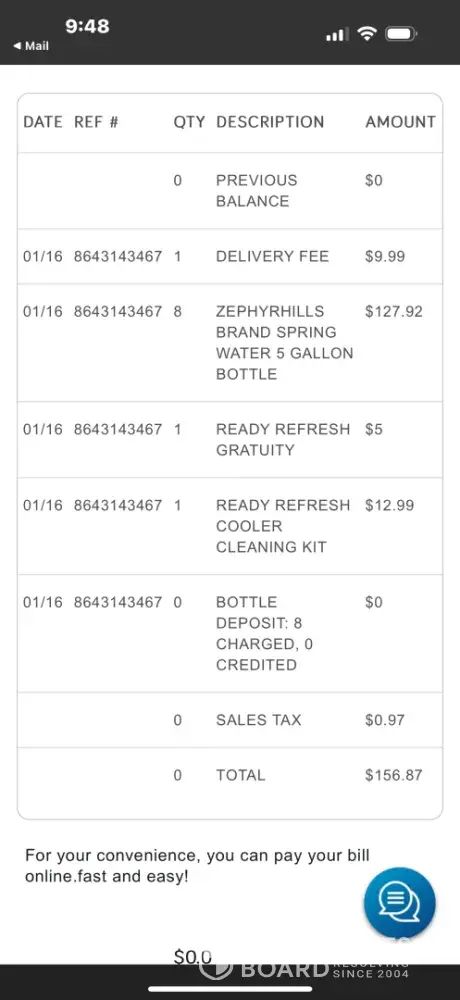
Task: Tap the 9:48 clock in status bar
Action: pyautogui.click(x=87, y=26)
